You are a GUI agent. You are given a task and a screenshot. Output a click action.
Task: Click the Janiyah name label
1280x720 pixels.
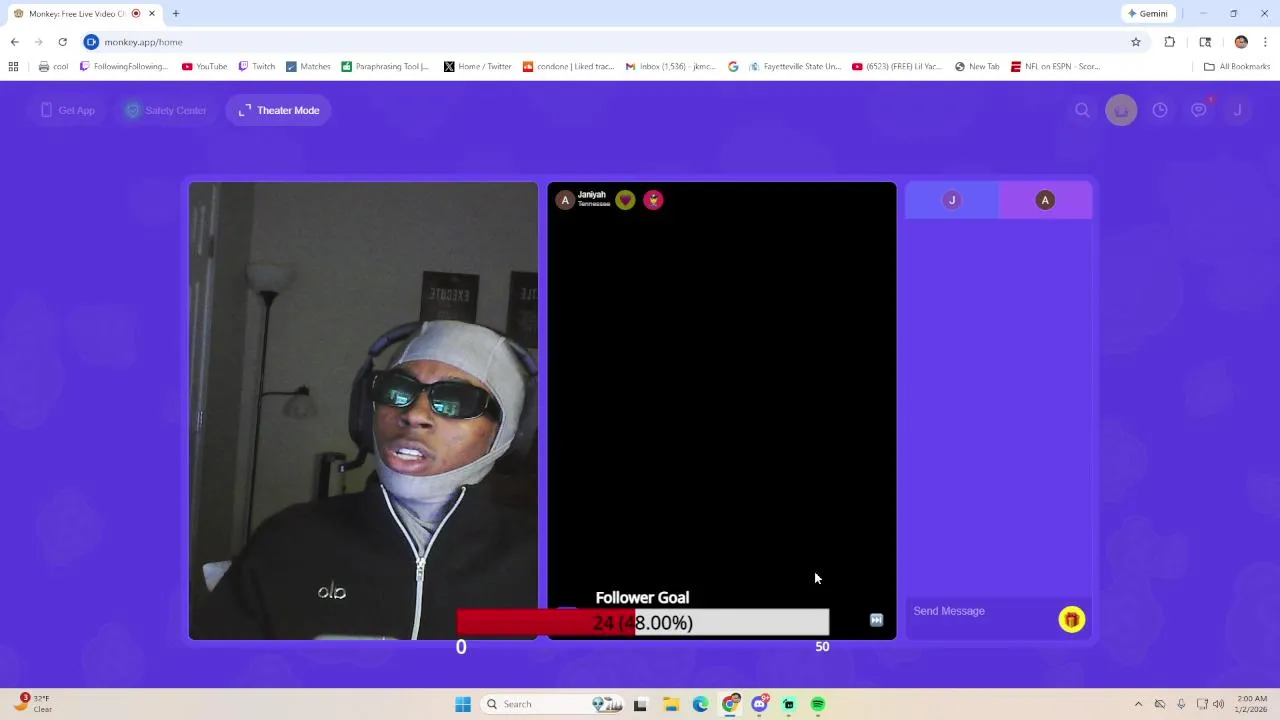tap(592, 195)
